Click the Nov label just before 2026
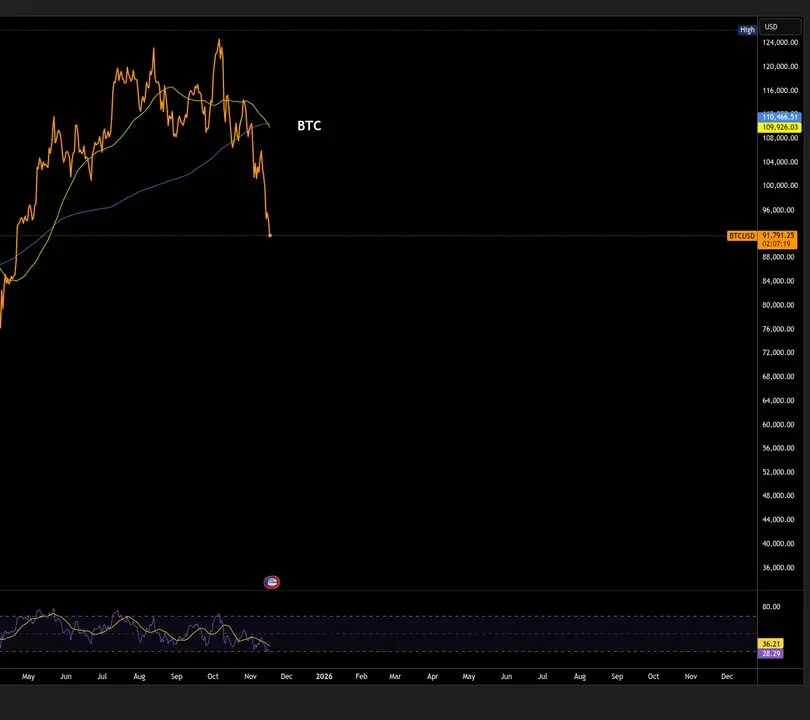 pos(250,676)
